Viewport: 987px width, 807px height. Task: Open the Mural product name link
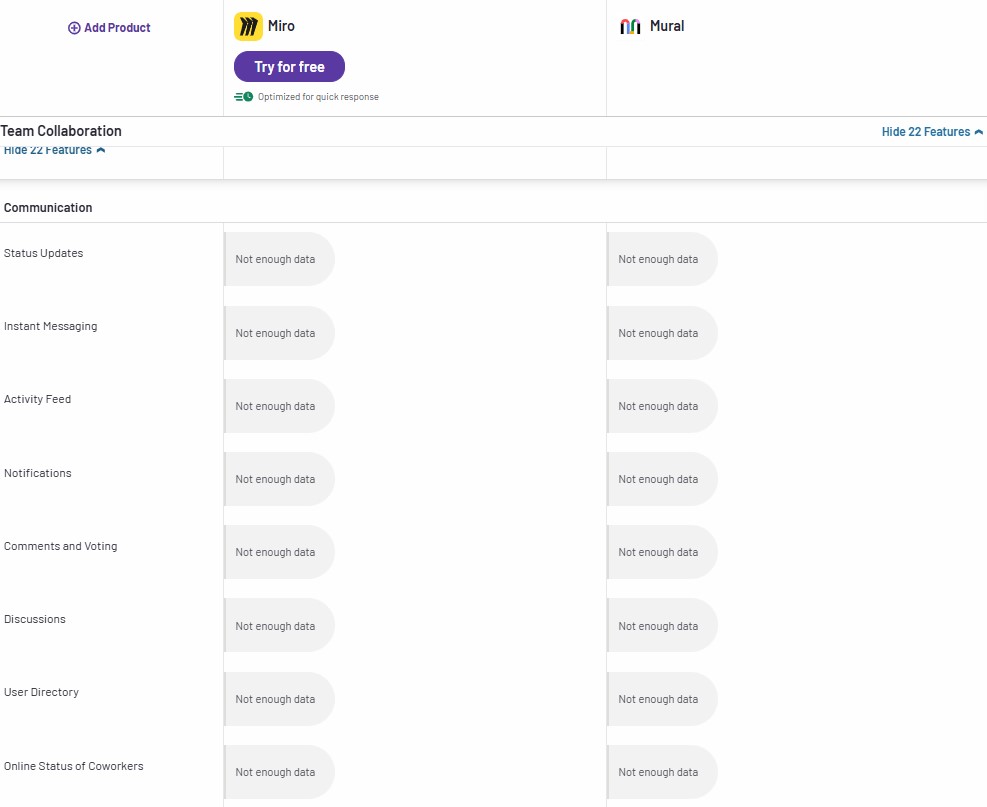(x=667, y=26)
